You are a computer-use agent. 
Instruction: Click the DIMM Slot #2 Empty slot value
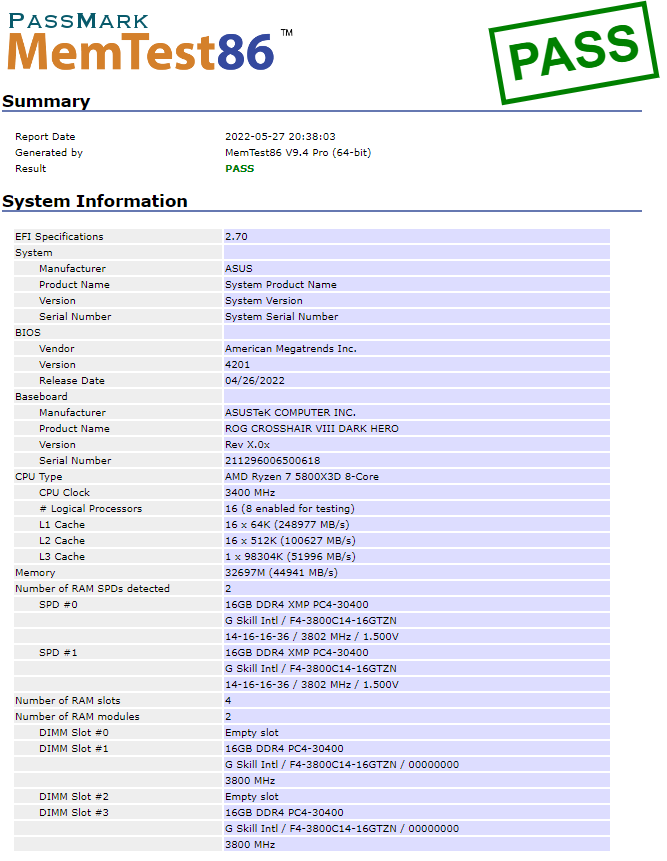252,797
